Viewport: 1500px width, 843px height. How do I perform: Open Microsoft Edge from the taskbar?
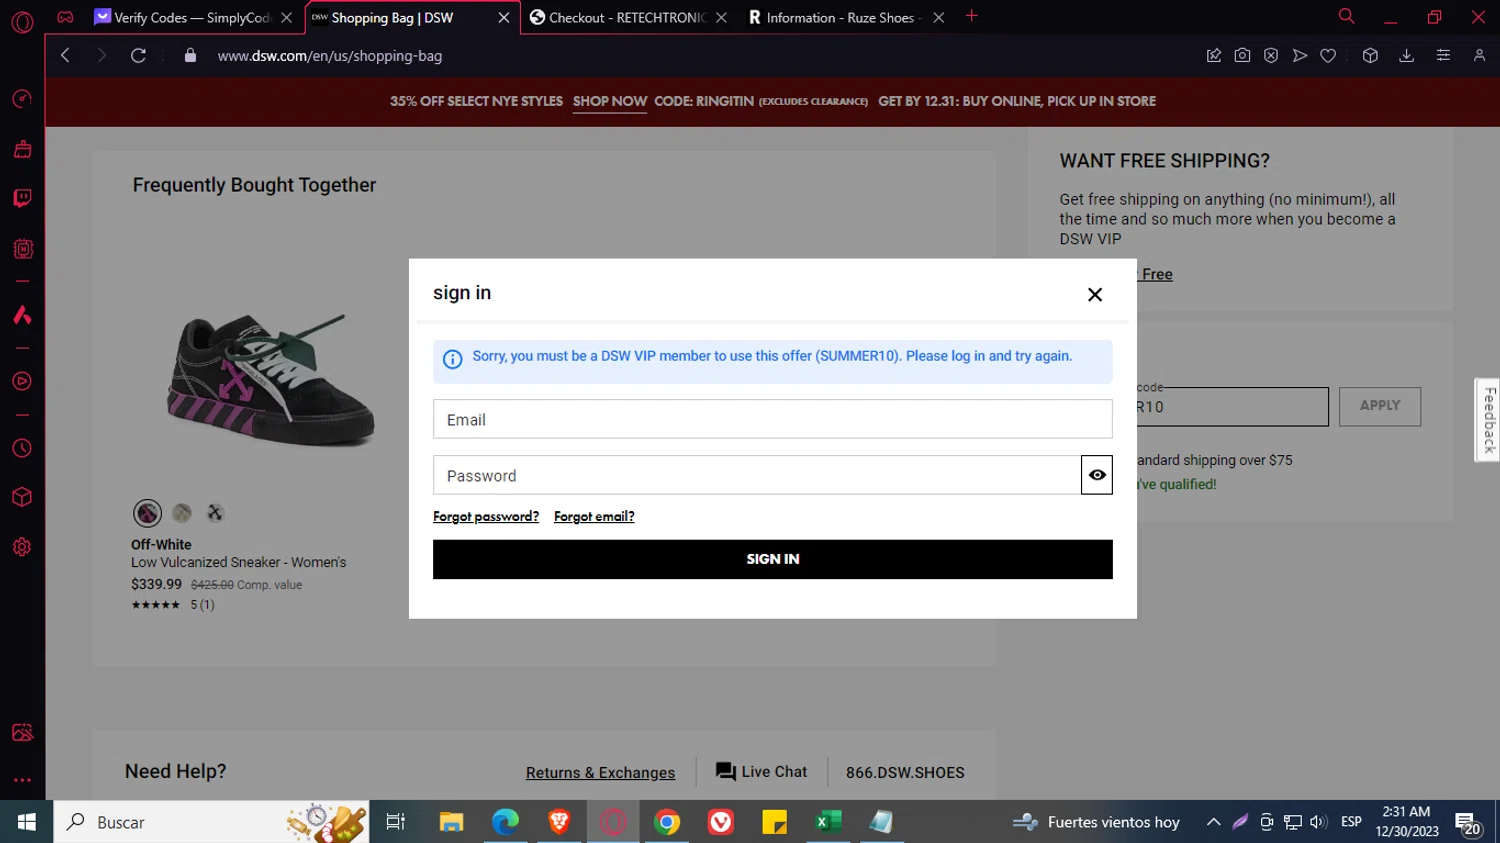[x=505, y=822]
